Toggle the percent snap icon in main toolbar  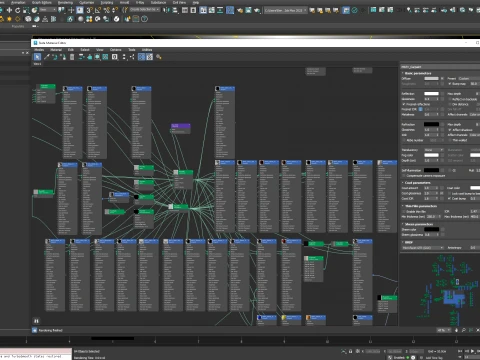(107, 10)
